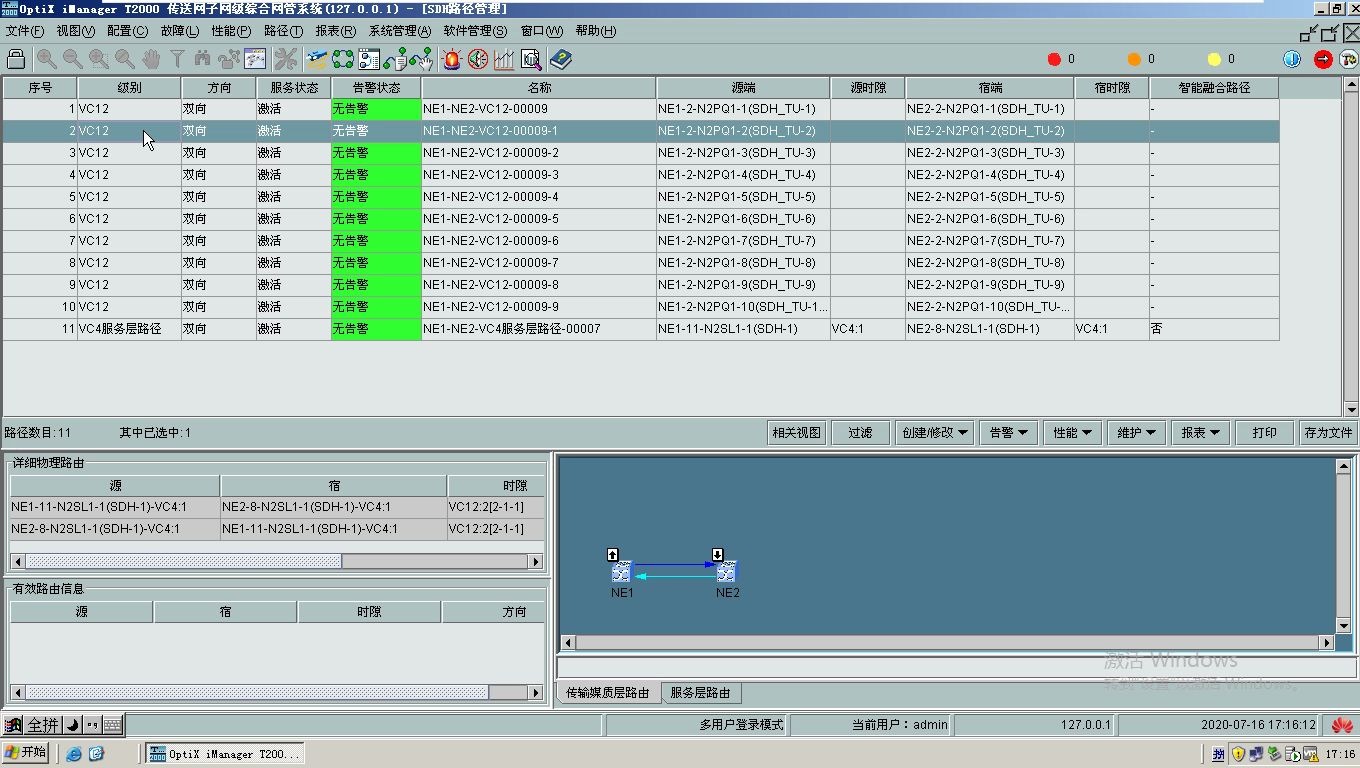The image size is (1360, 768).
Task: Switch to the 服务层路由 tab
Action: (700, 692)
